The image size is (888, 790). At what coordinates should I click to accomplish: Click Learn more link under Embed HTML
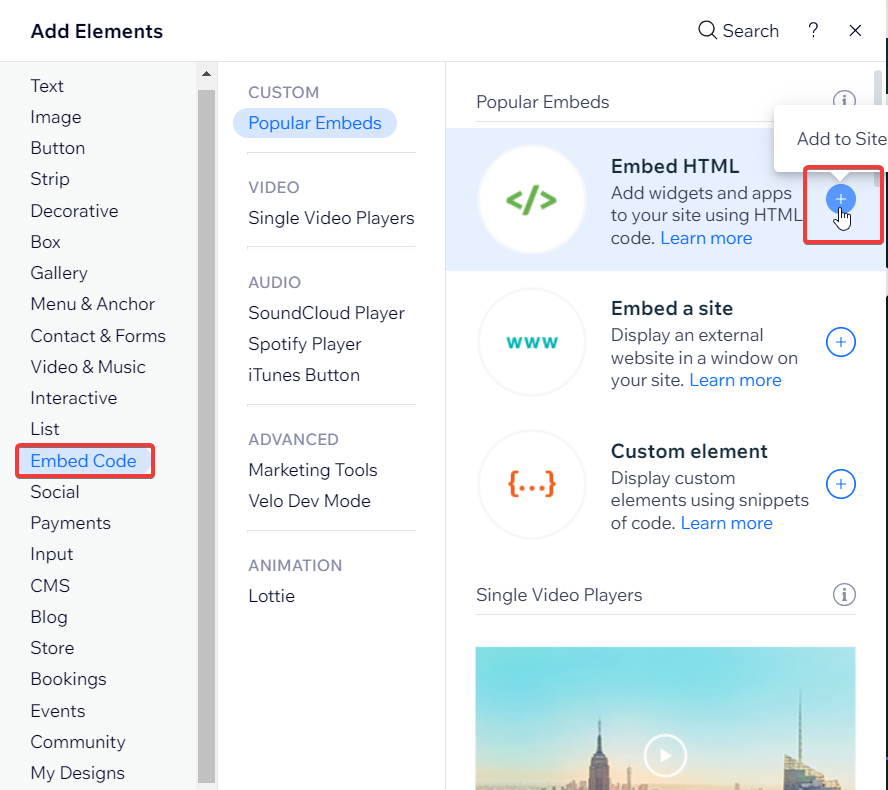(706, 238)
